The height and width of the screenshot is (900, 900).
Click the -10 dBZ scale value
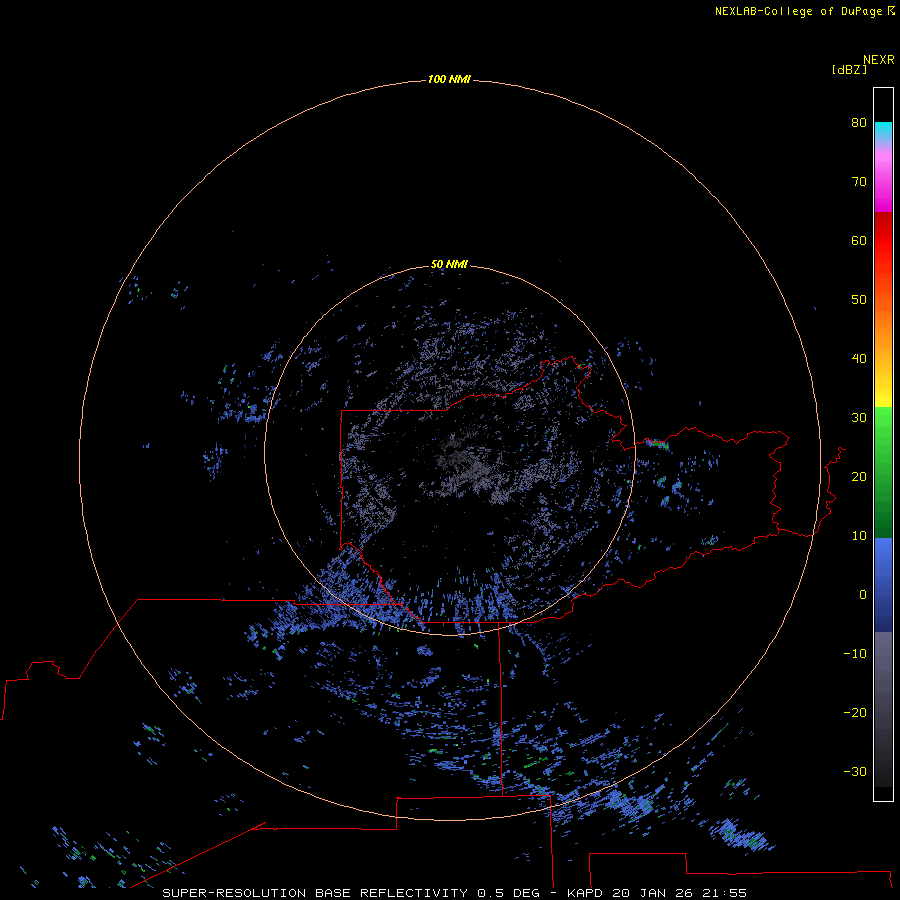pos(855,654)
